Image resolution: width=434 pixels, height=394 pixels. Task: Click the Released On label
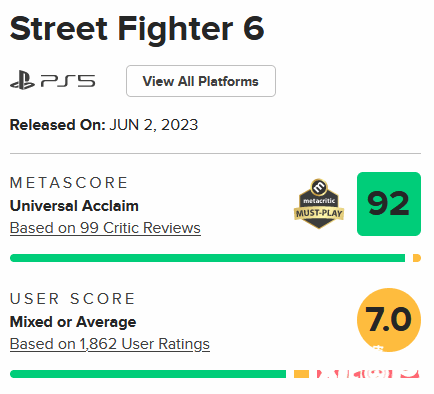tap(58, 125)
